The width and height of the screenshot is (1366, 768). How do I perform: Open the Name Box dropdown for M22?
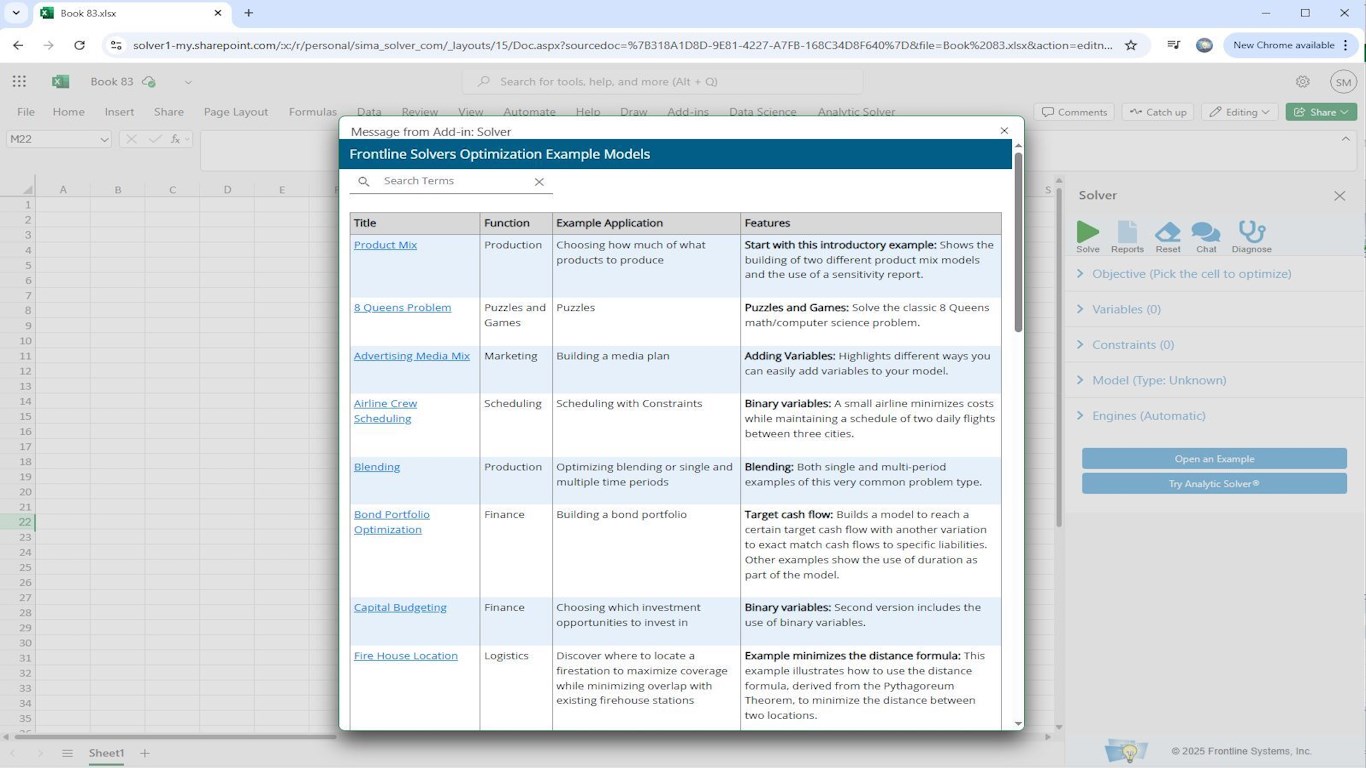[104, 140]
